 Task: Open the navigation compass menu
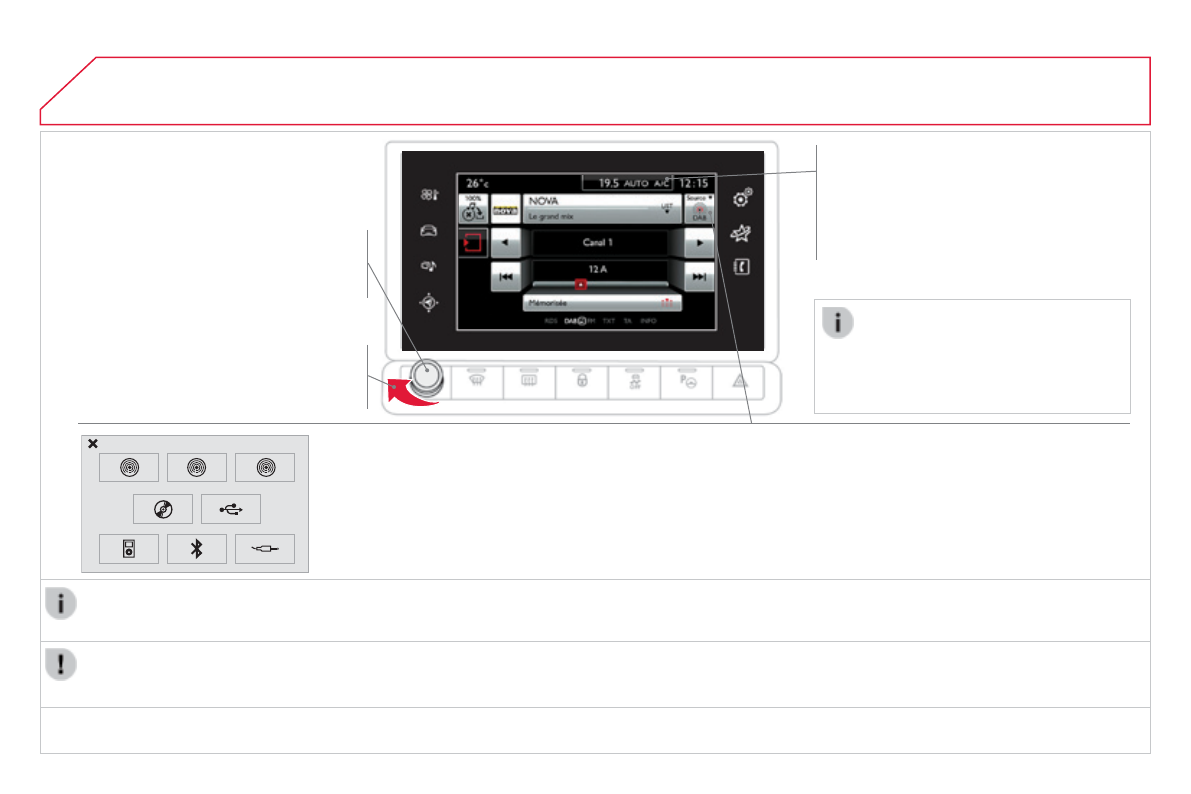429,303
